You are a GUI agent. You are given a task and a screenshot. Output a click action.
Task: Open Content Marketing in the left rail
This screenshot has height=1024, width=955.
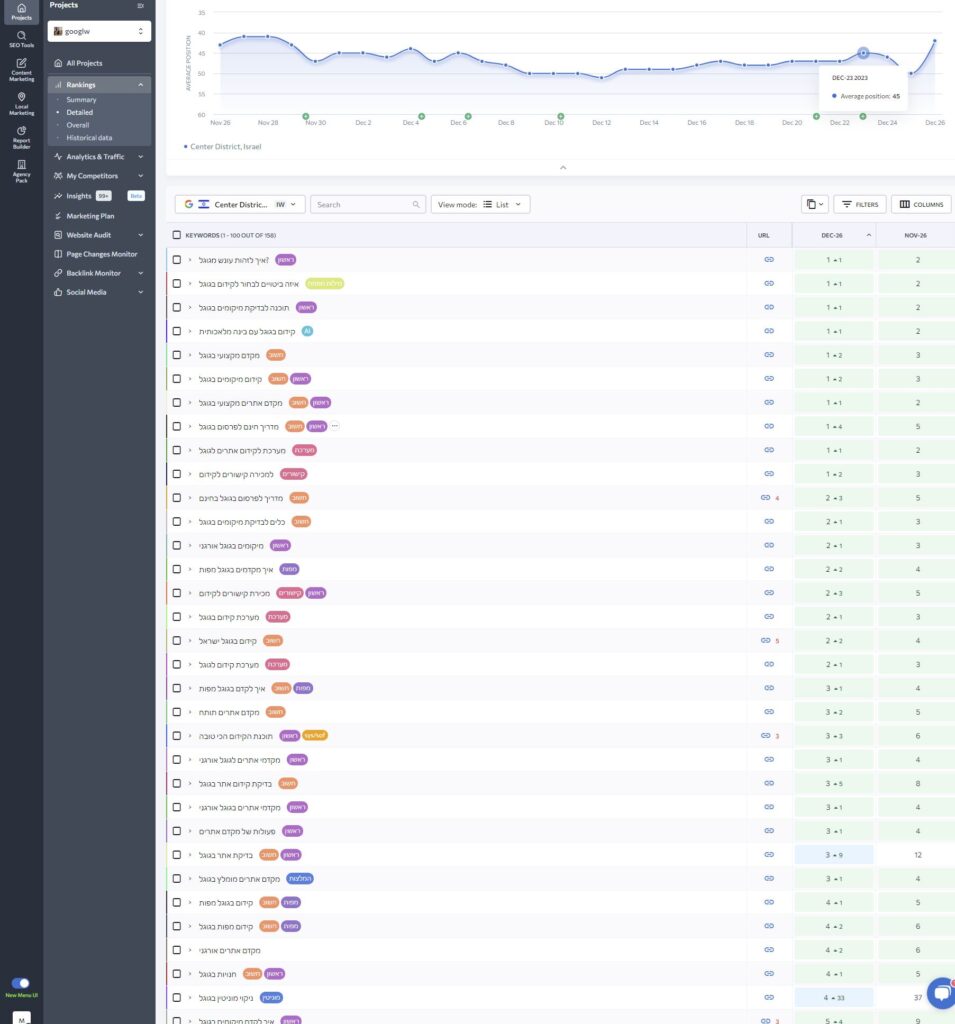(x=22, y=70)
